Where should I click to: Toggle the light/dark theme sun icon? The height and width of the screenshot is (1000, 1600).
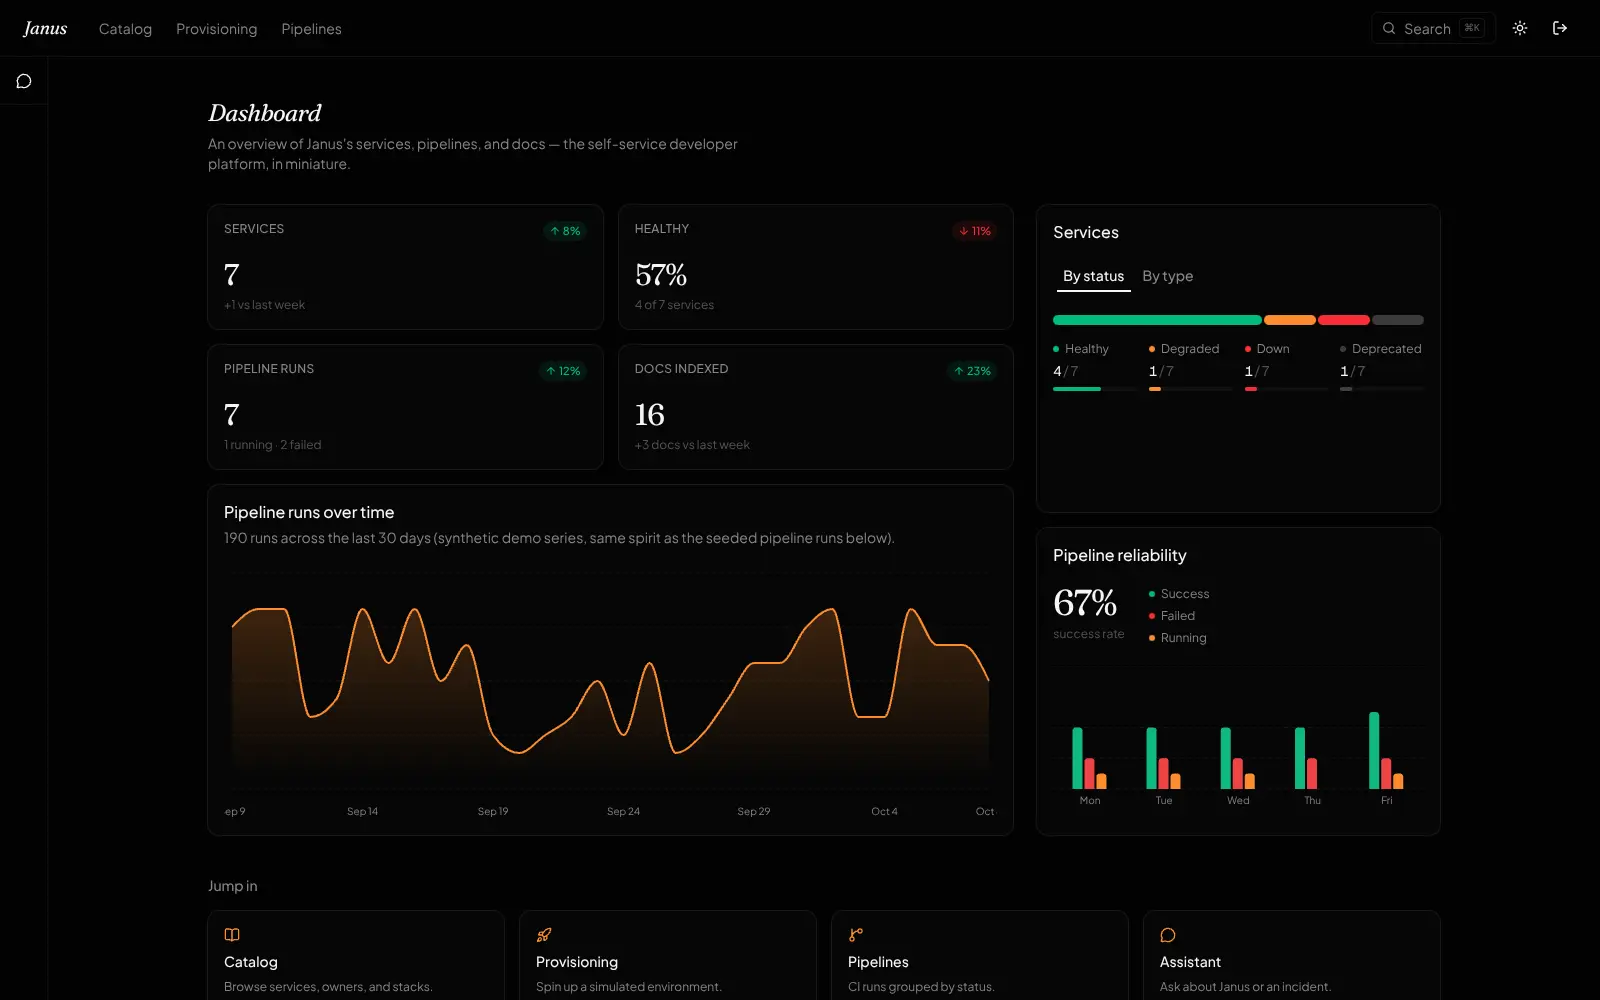point(1520,28)
